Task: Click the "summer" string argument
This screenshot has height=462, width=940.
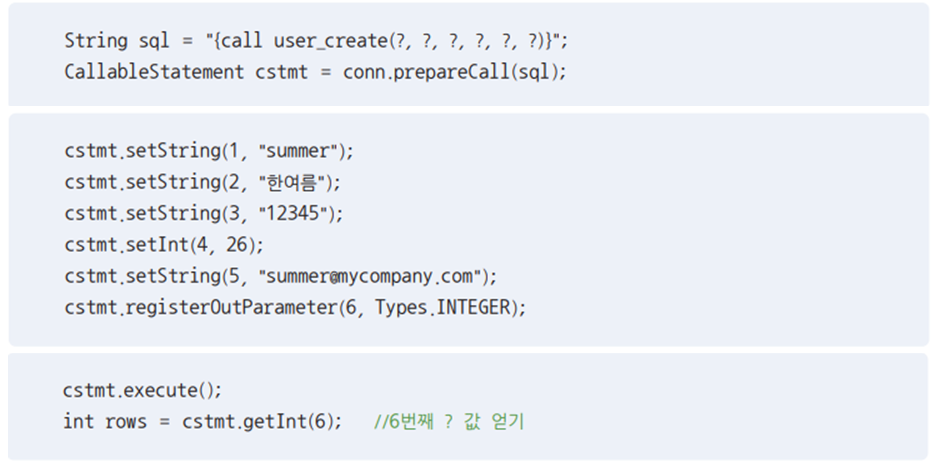Action: click(297, 151)
